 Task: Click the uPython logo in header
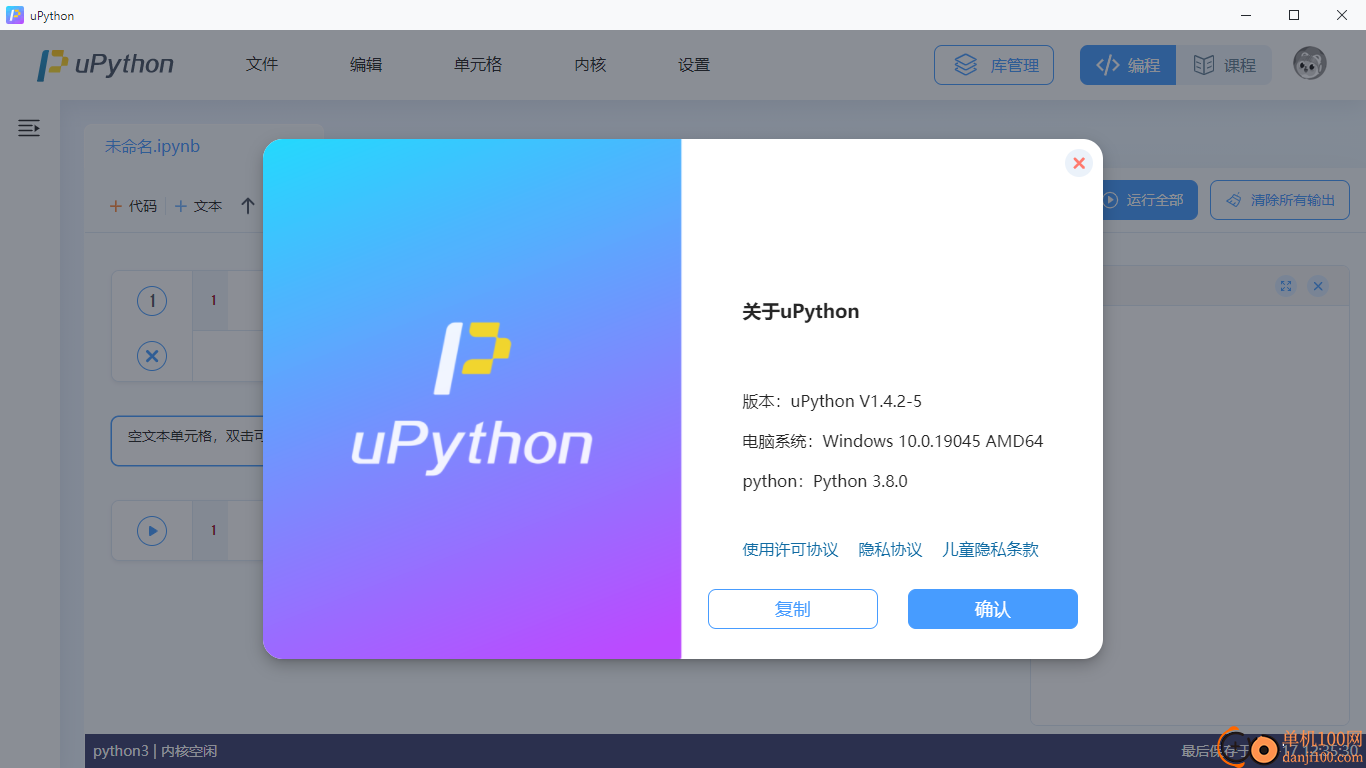tap(105, 65)
